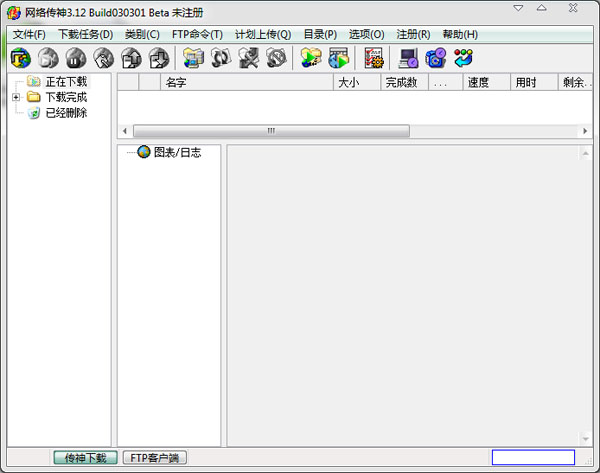600x473 pixels.
Task: Expand the 下载完成 folder tree node
Action: point(17,97)
